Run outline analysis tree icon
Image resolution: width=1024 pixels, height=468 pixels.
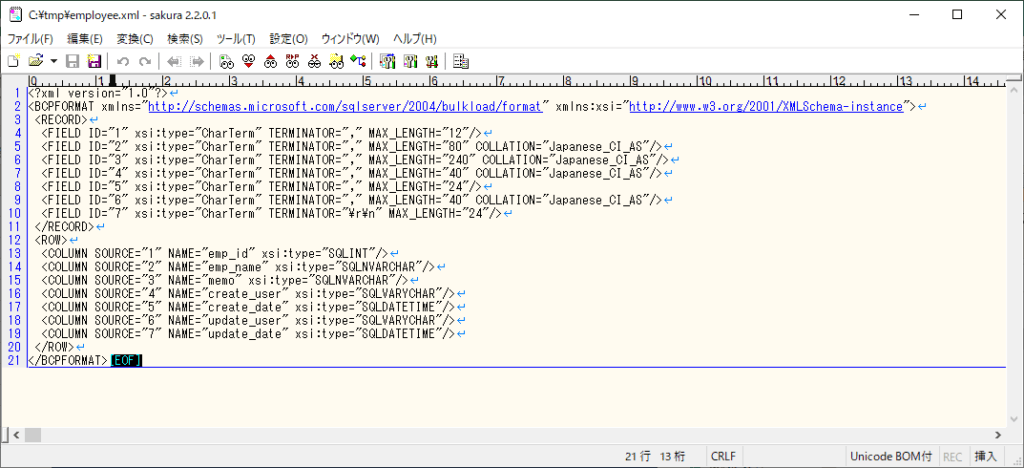click(358, 62)
